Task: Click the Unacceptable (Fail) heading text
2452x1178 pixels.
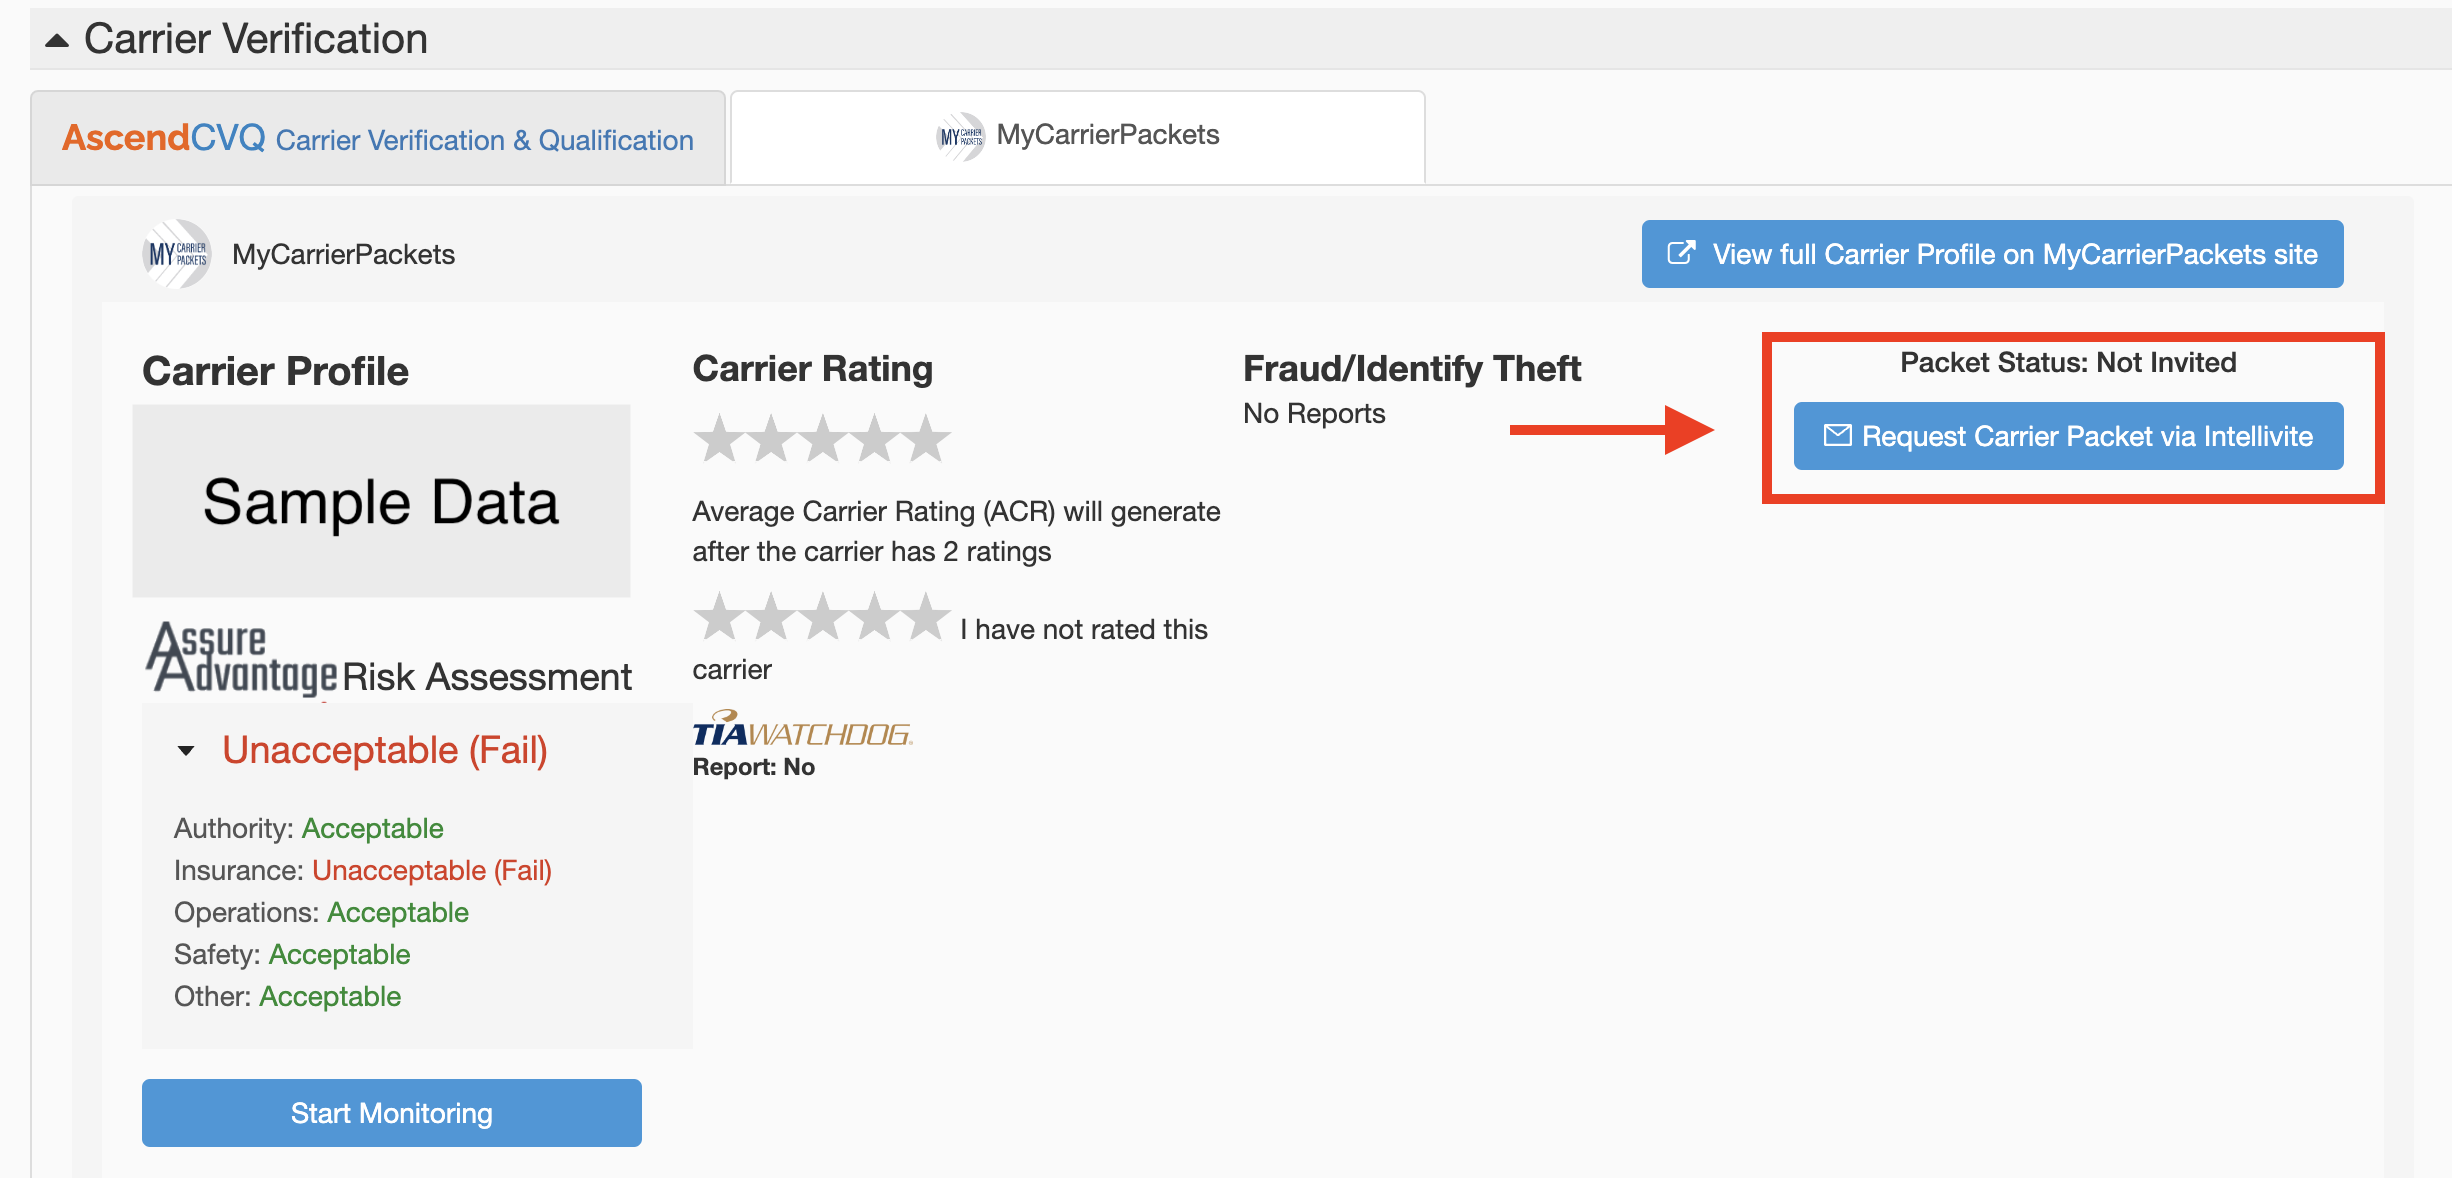Action: click(385, 750)
